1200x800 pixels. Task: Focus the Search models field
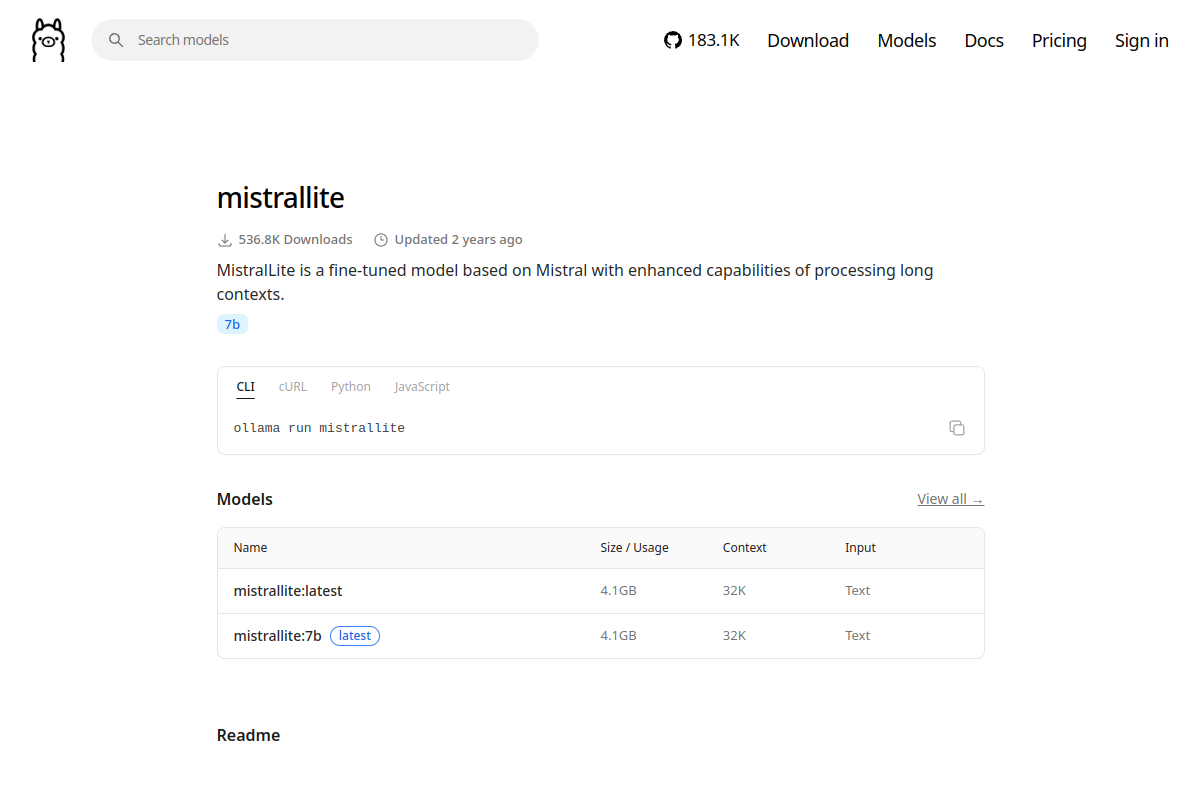(315, 40)
